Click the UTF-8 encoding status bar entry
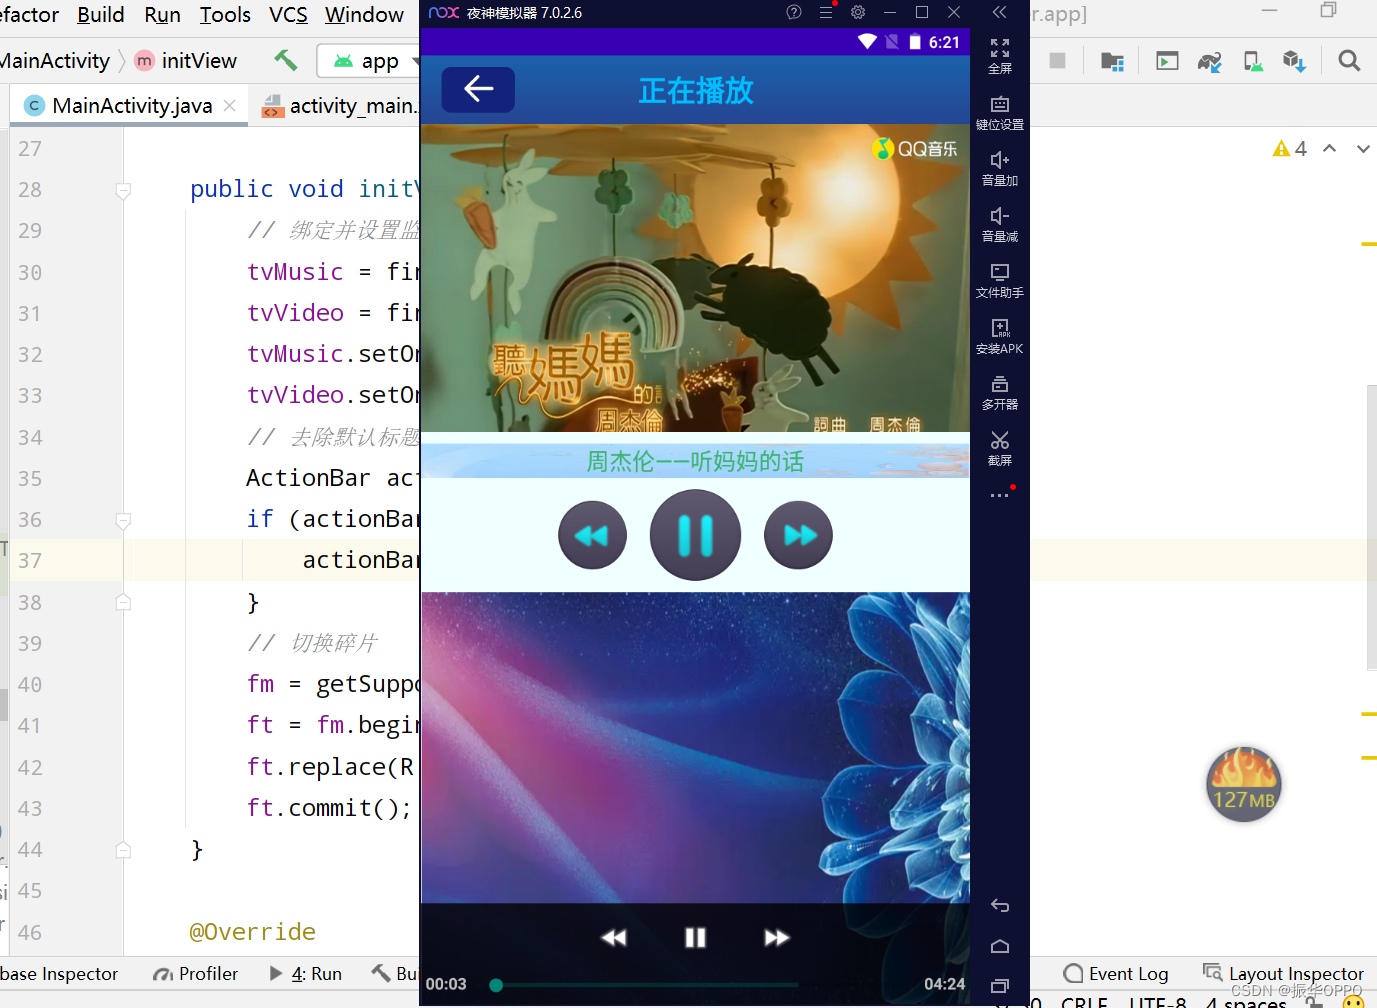This screenshot has height=1008, width=1377. click(x=1158, y=1001)
